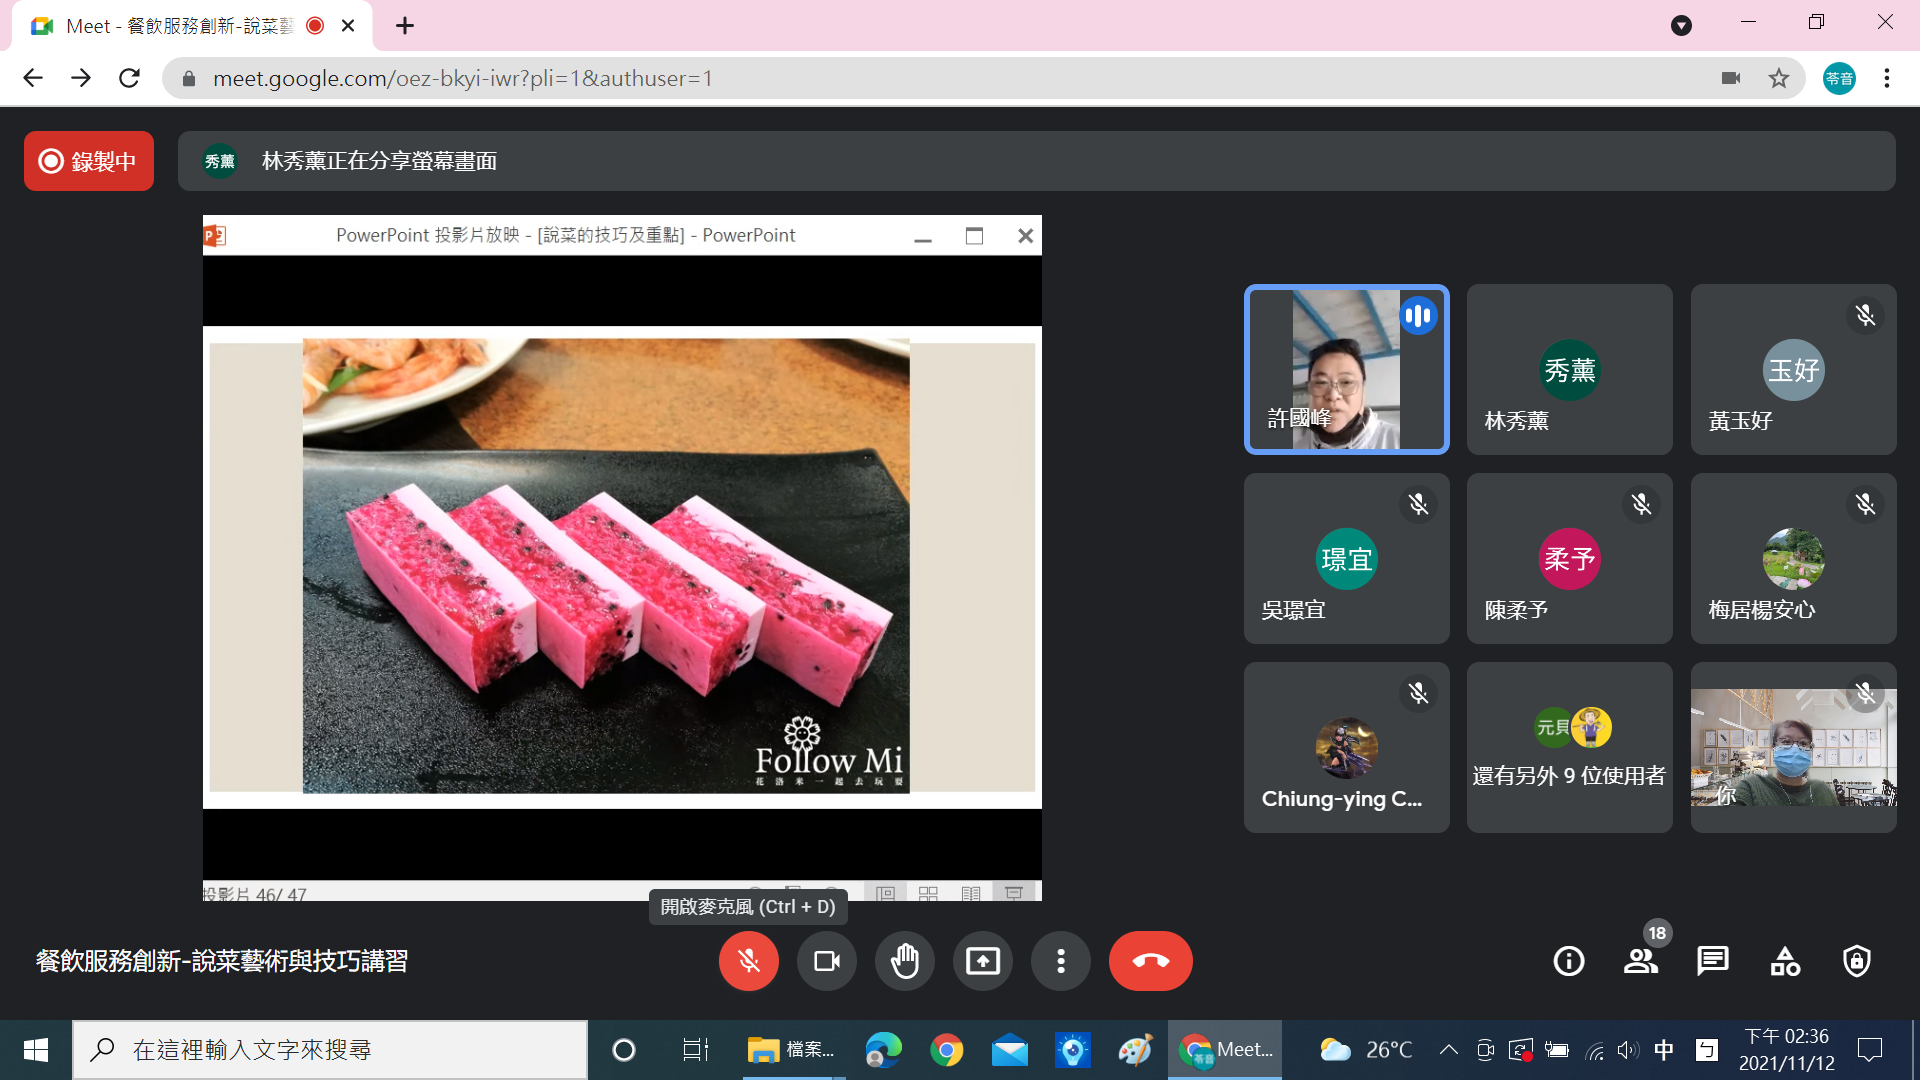Show participants list with 18 badge
The width and height of the screenshot is (1920, 1080).
tap(1641, 961)
